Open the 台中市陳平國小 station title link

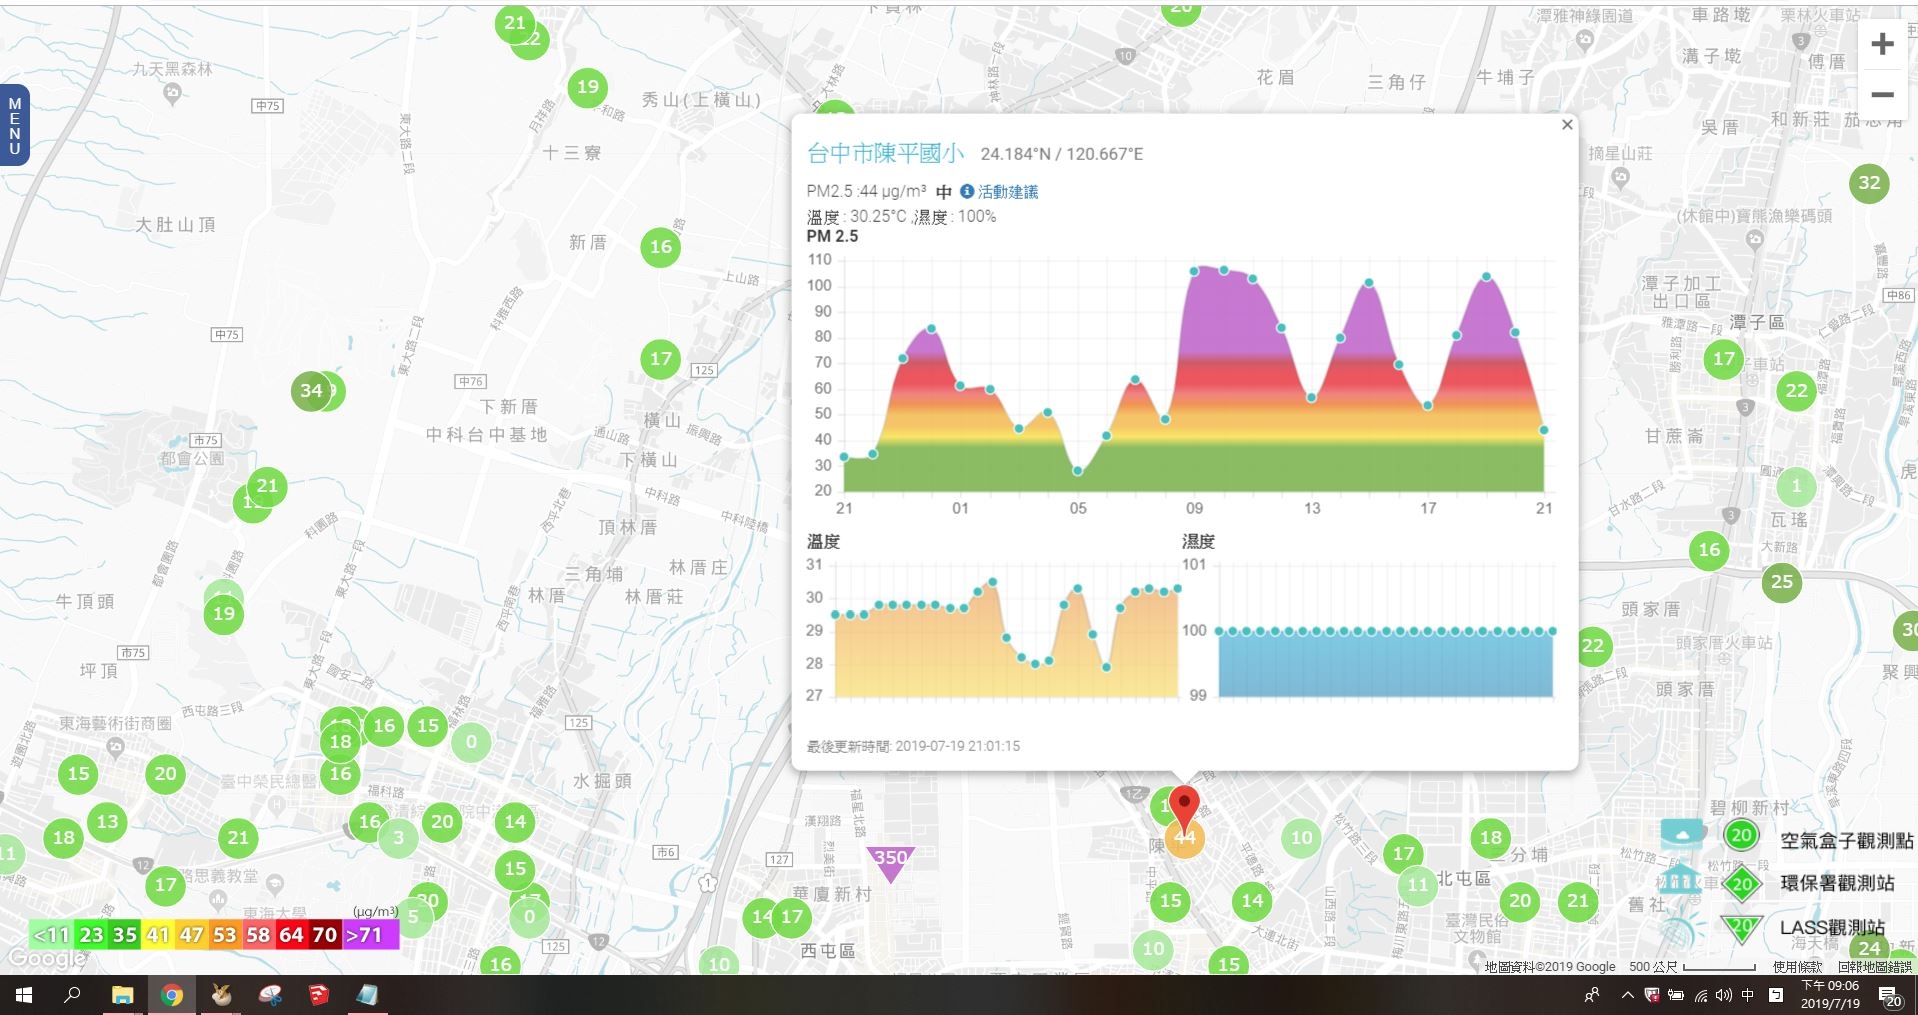point(885,153)
